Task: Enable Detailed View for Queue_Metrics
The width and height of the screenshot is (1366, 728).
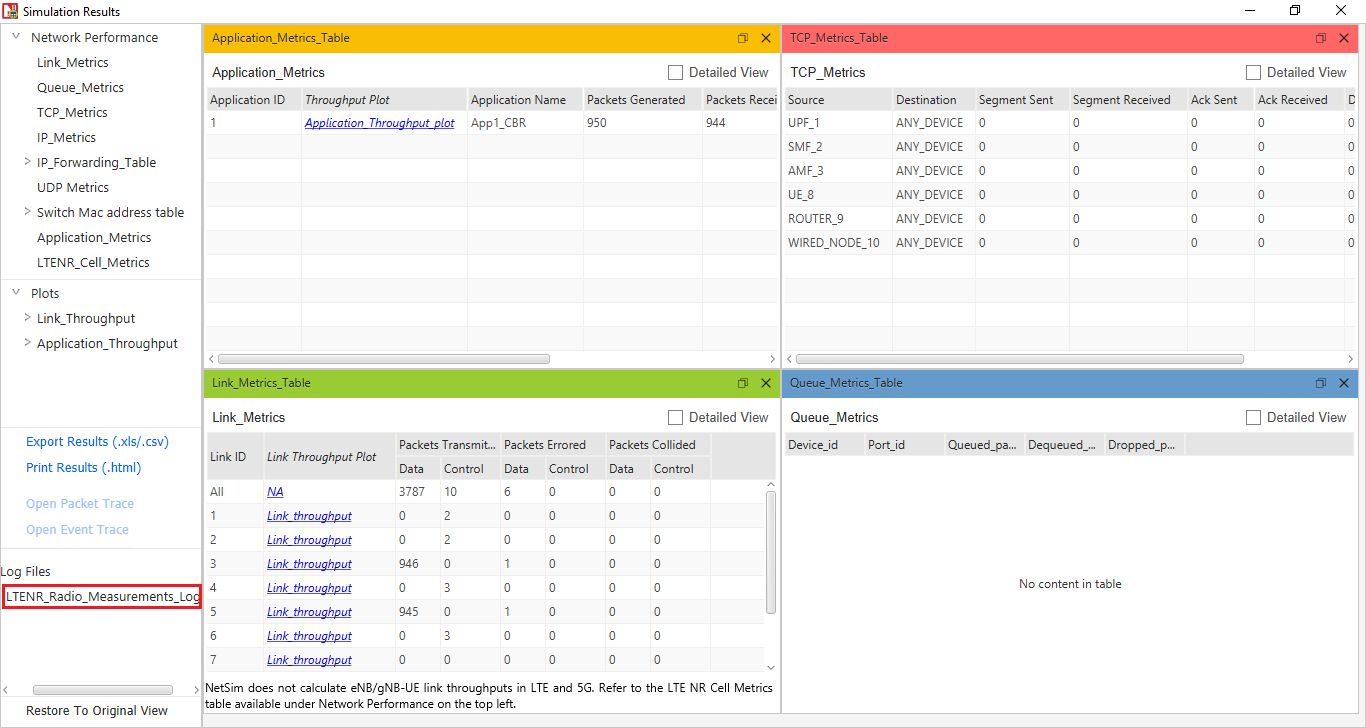Action: pos(1253,417)
